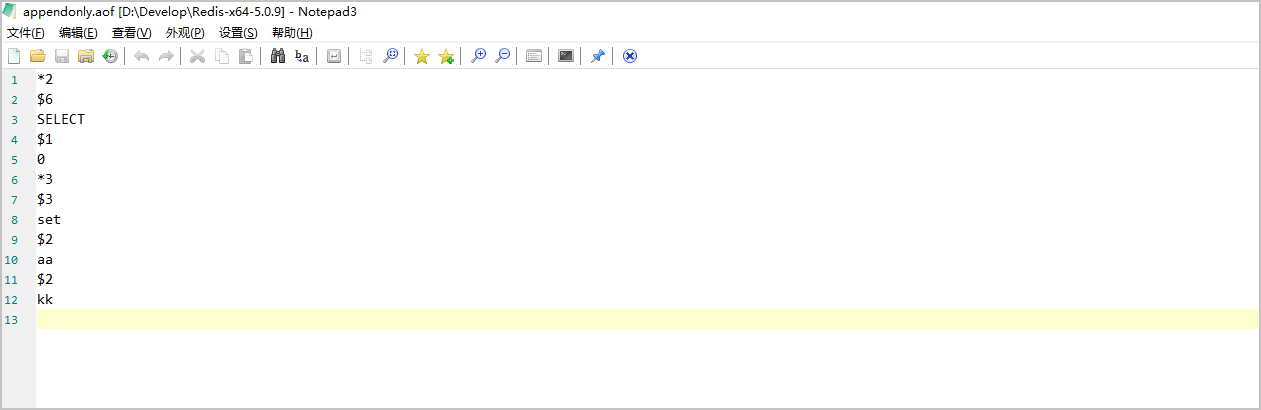Click the Undo arrow icon
This screenshot has width=1261, height=410.
(142, 56)
